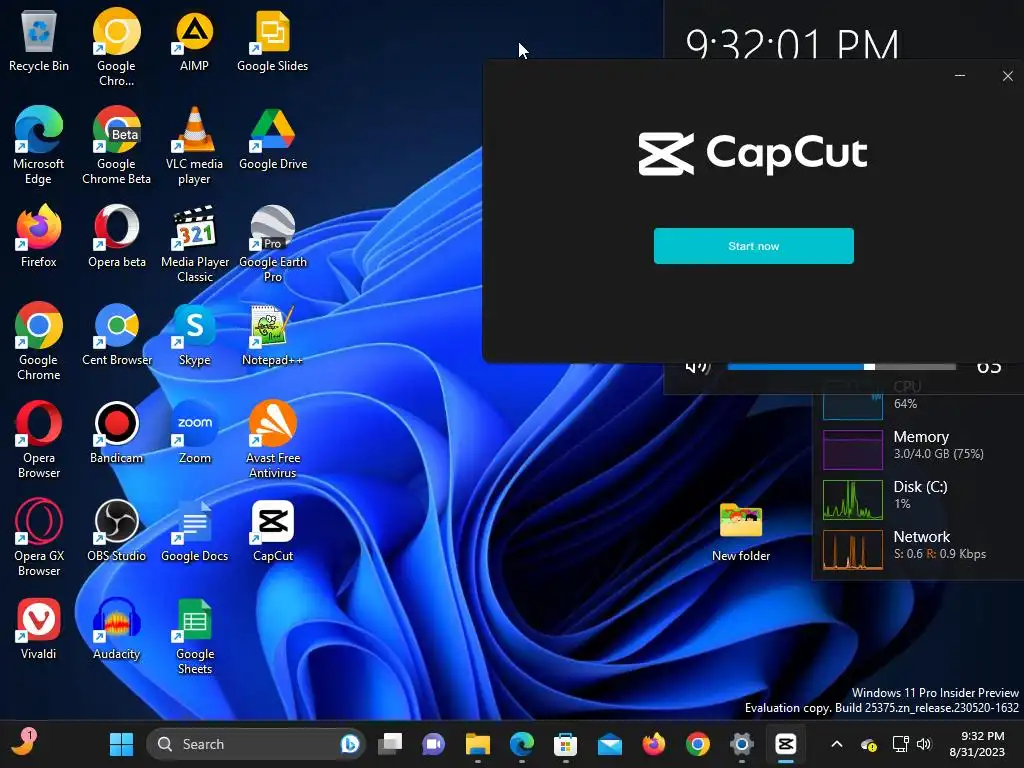The image size is (1024, 768).
Task: Select the Skype desktop shortcut
Action: click(194, 334)
